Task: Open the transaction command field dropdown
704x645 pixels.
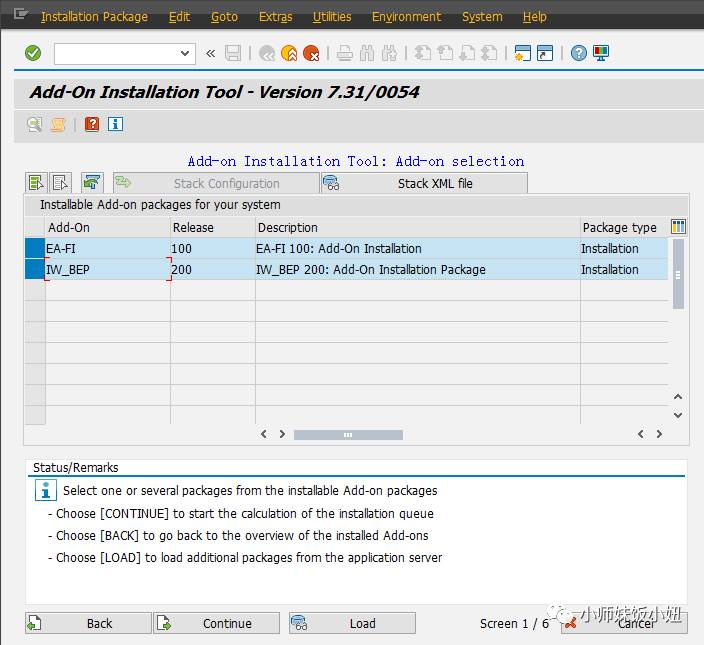Action: pos(185,53)
